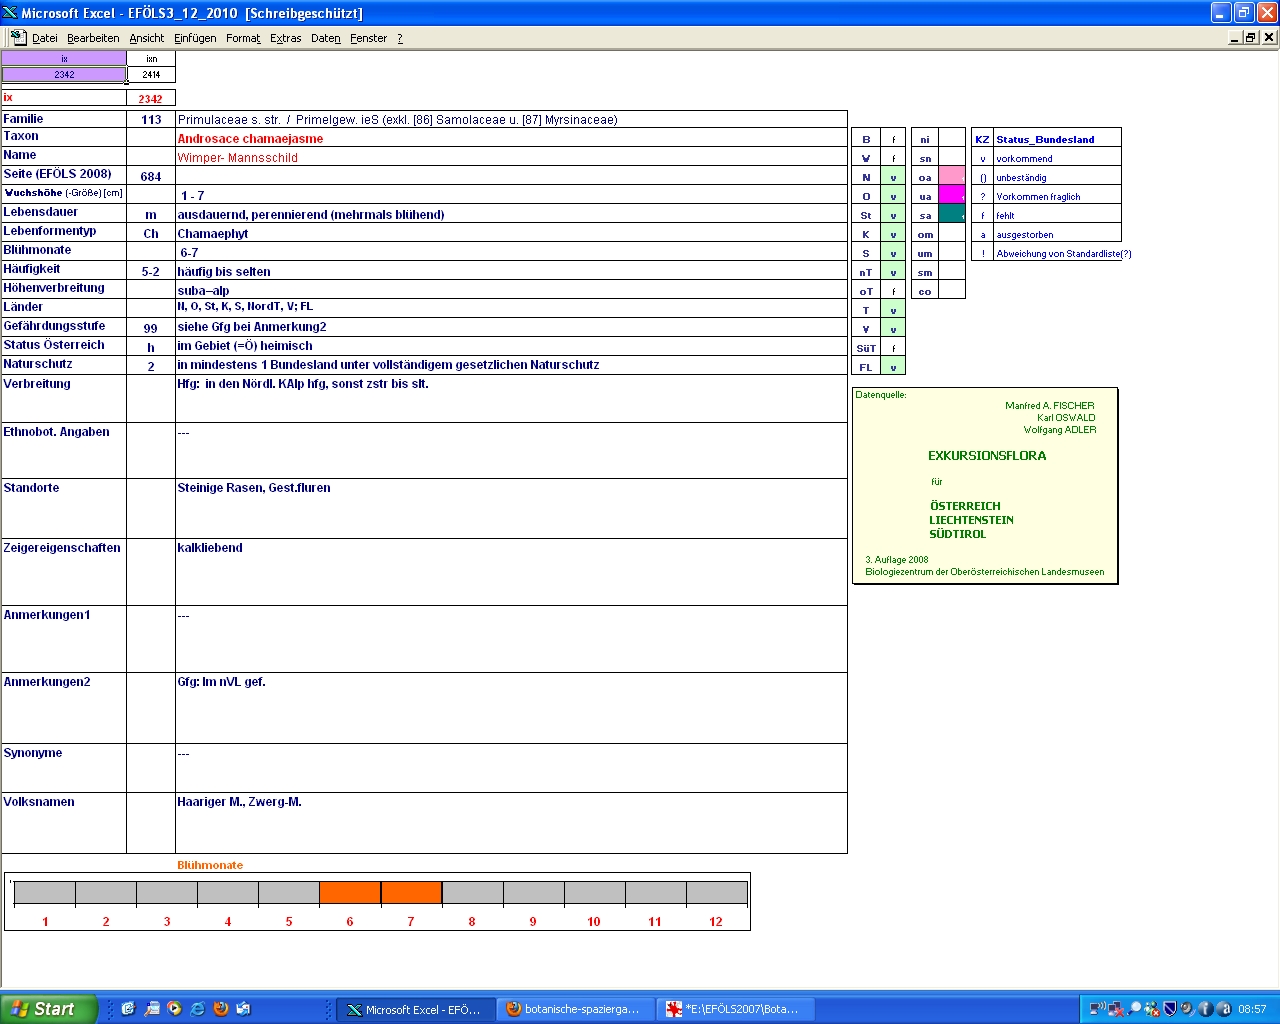Launch Firefox from quick launch
The image size is (1280, 1024).
pos(221,1009)
